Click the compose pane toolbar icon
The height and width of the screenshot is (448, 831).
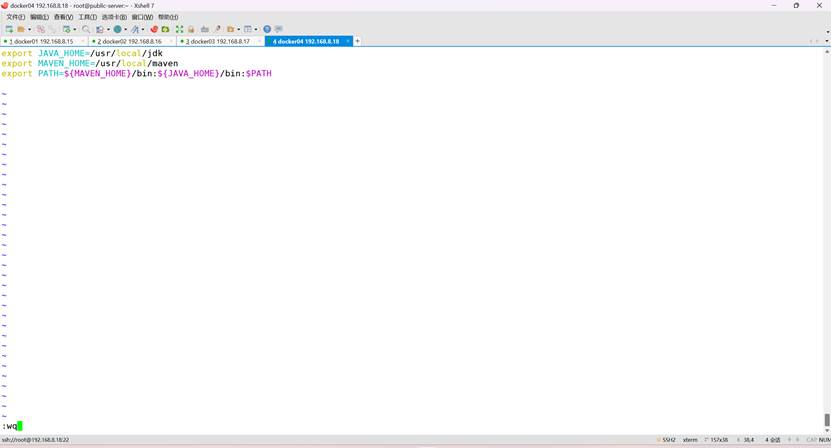click(x=100, y=29)
